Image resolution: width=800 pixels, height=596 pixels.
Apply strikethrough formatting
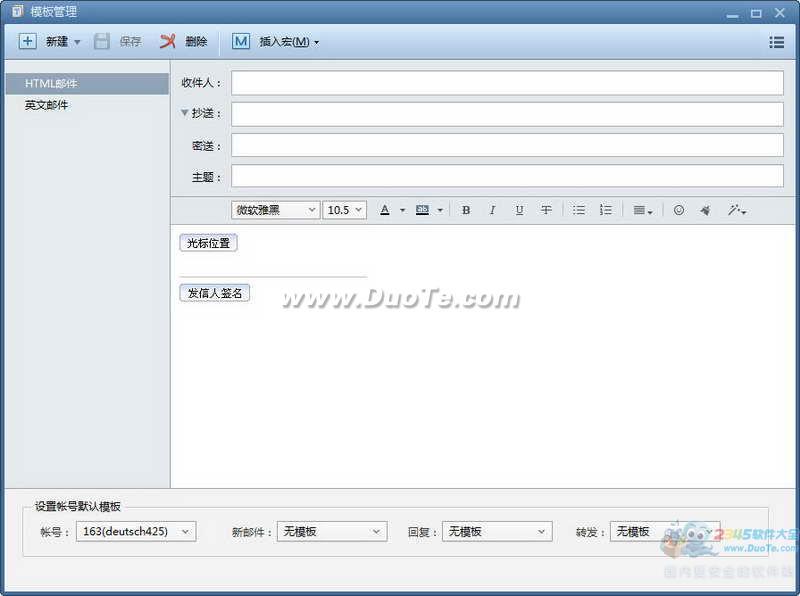(x=546, y=210)
